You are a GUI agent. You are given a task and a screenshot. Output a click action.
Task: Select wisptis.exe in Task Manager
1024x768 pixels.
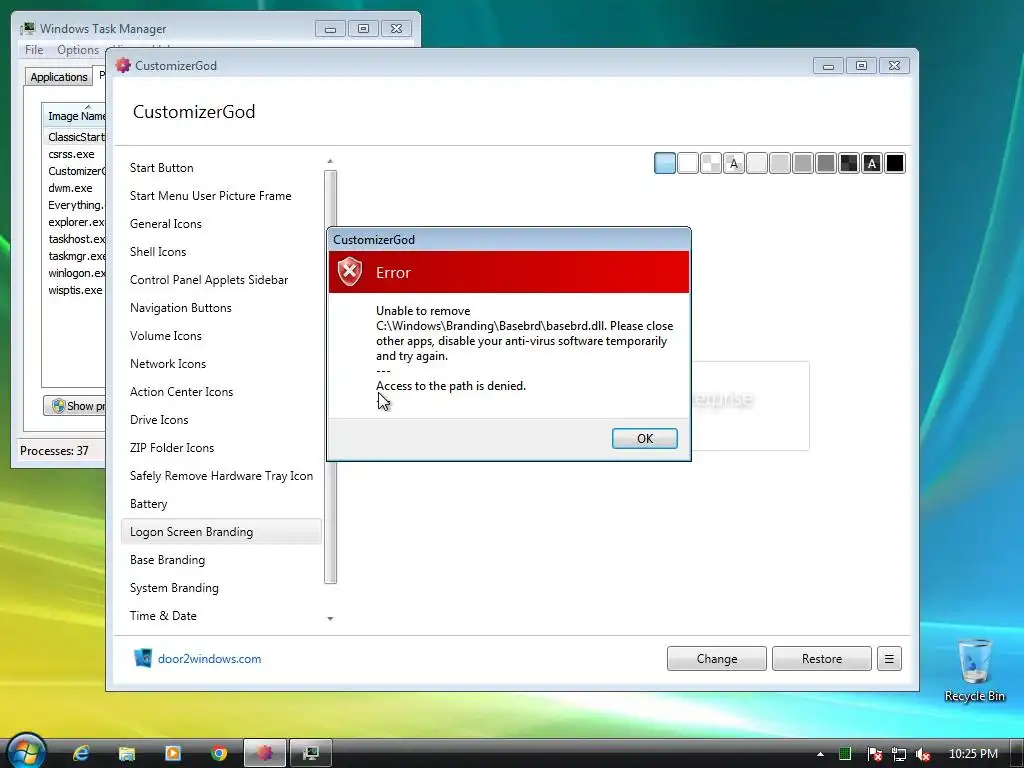(75, 290)
